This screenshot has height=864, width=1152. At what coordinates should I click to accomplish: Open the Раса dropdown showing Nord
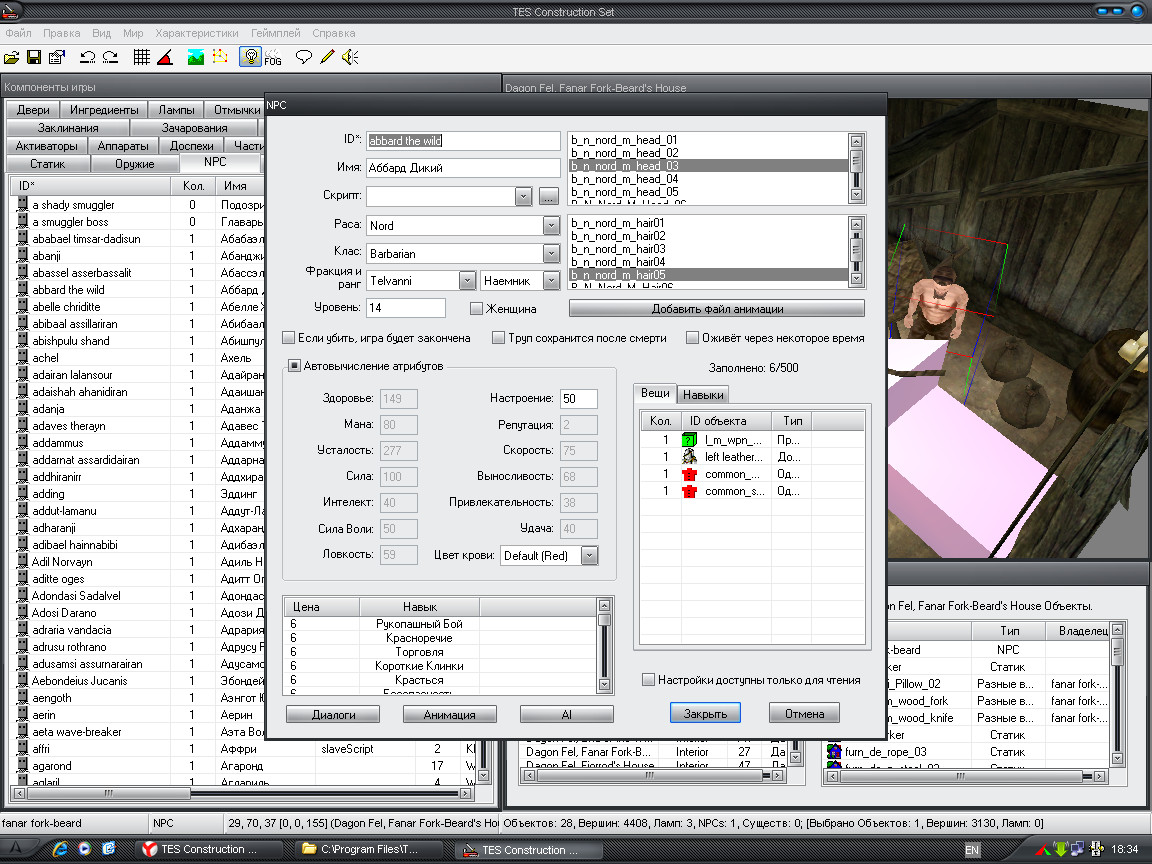coord(551,226)
